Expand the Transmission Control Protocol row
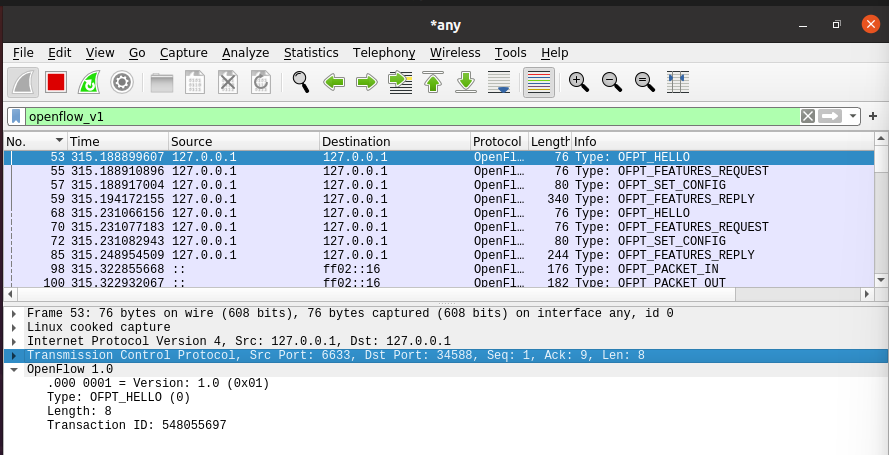This screenshot has width=889, height=455. tap(14, 356)
